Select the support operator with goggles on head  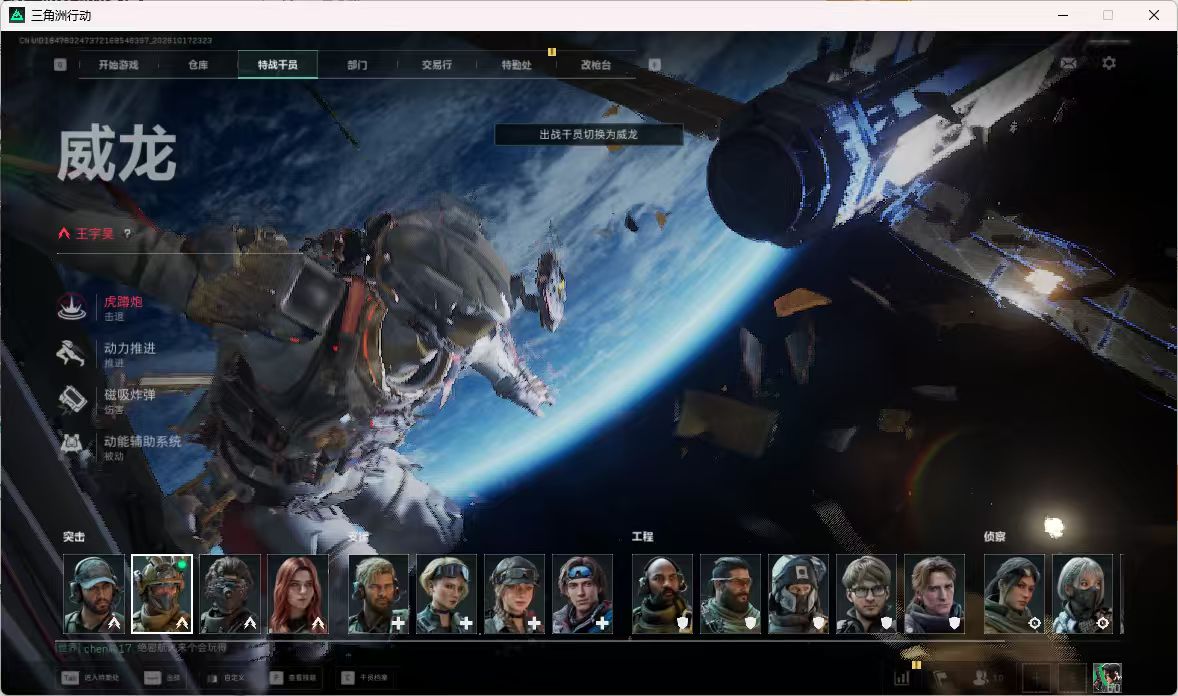pyautogui.click(x=446, y=594)
